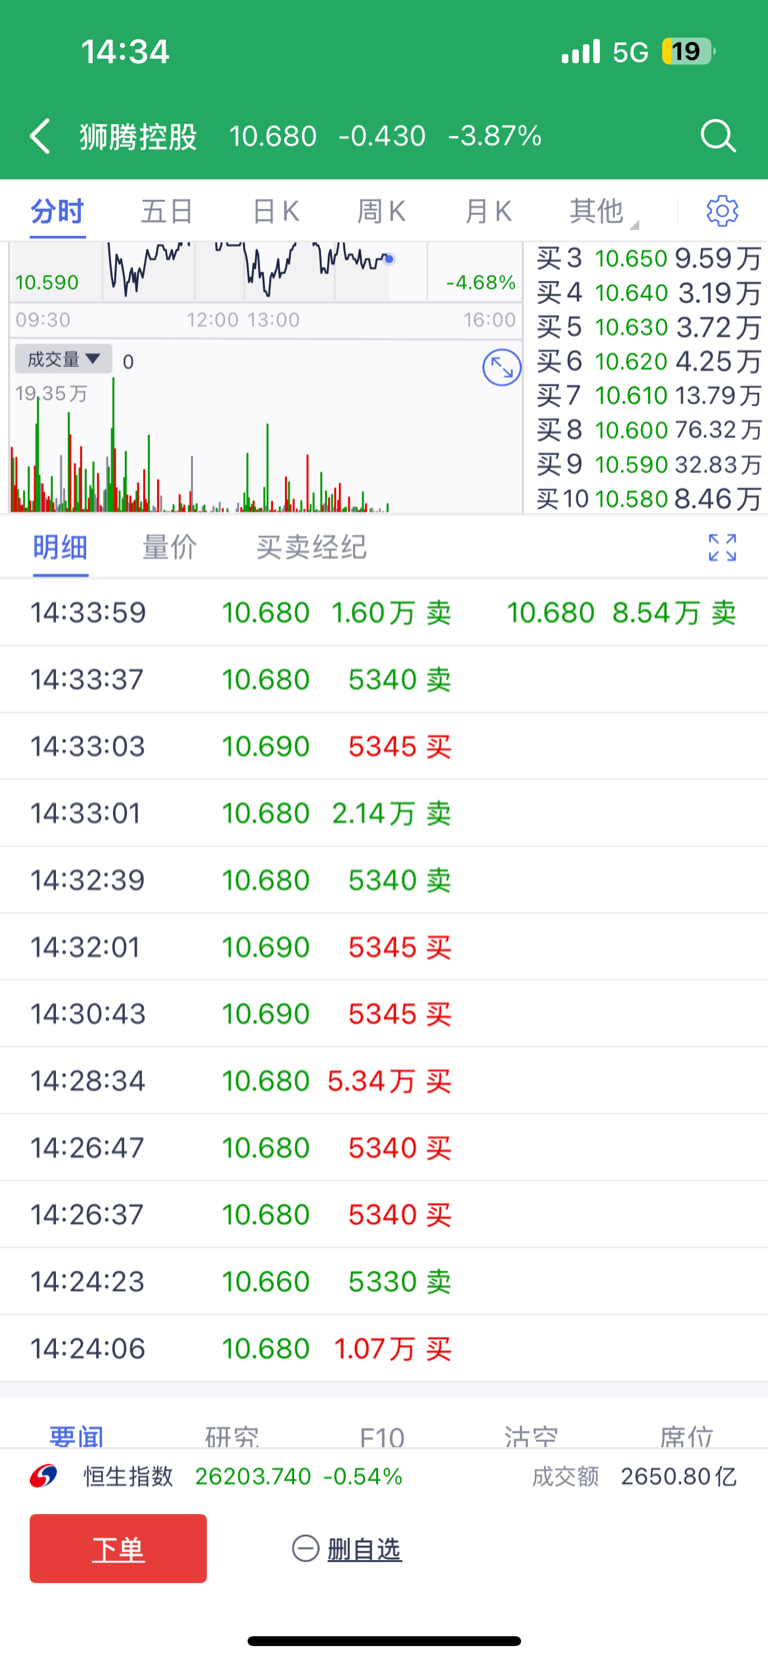Tap the back arrow icon
Viewport: 768px width, 1663px height.
(41, 136)
